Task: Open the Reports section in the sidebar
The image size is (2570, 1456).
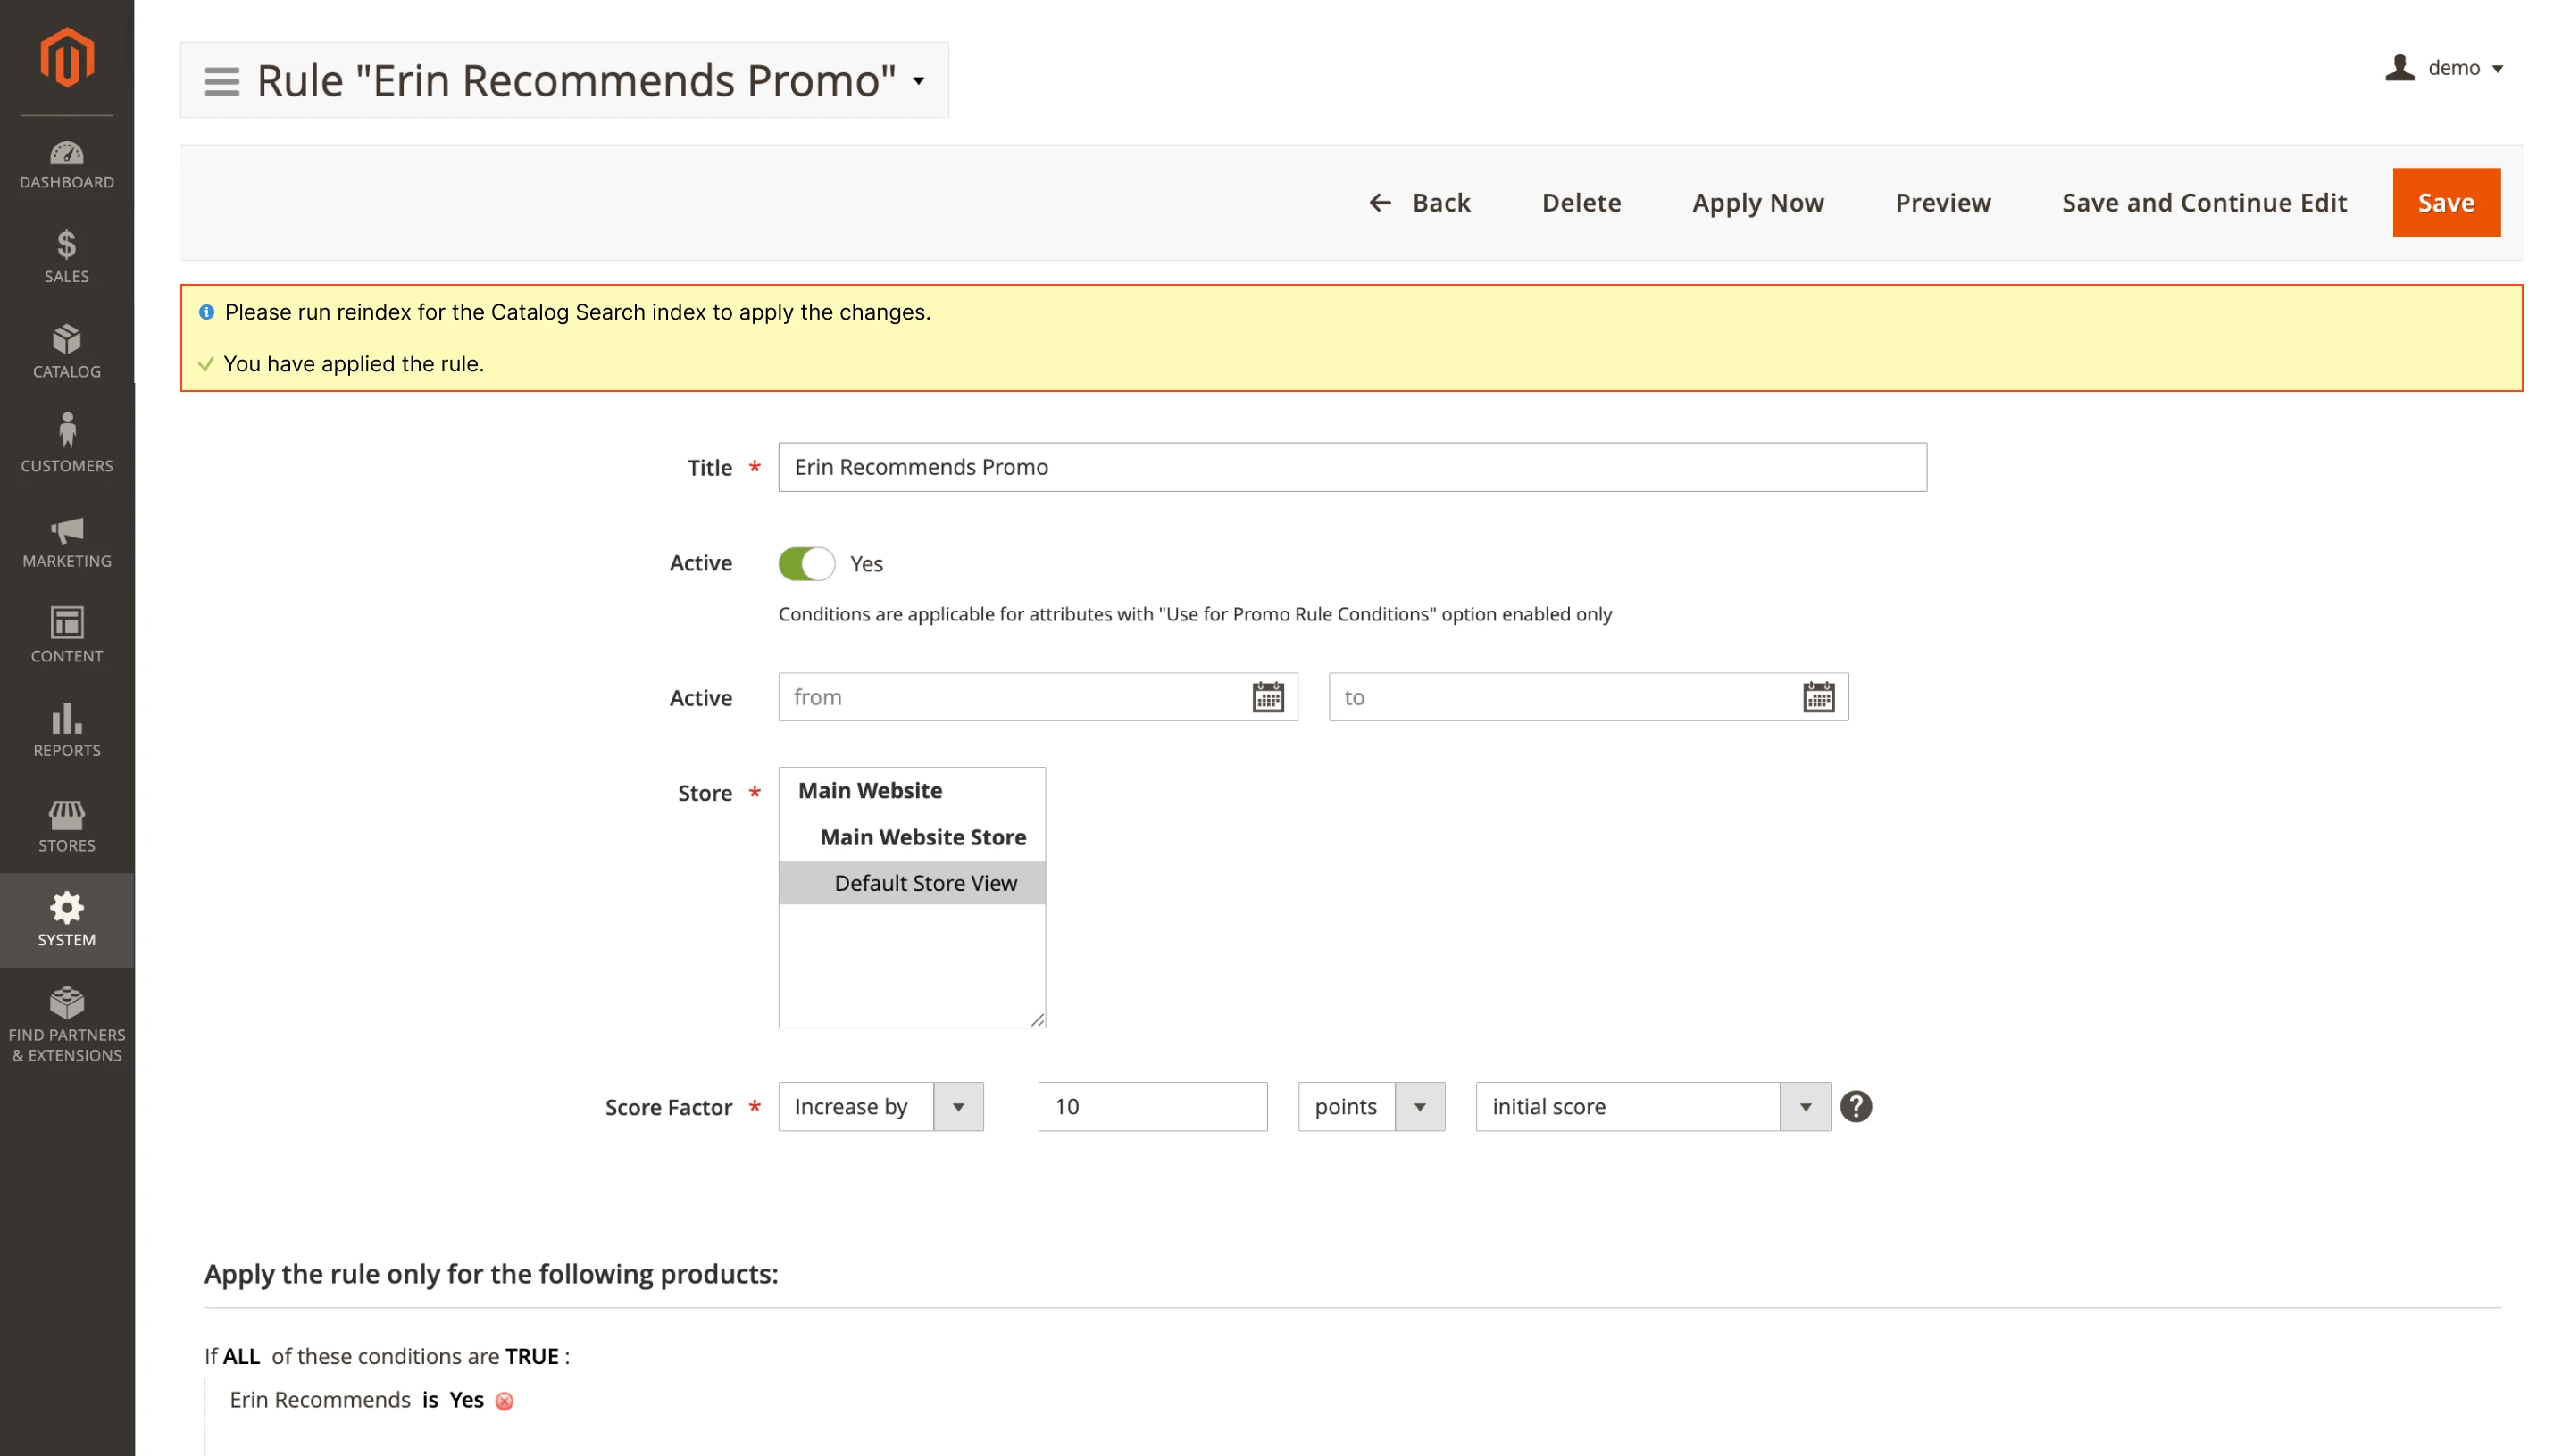Action: click(66, 730)
